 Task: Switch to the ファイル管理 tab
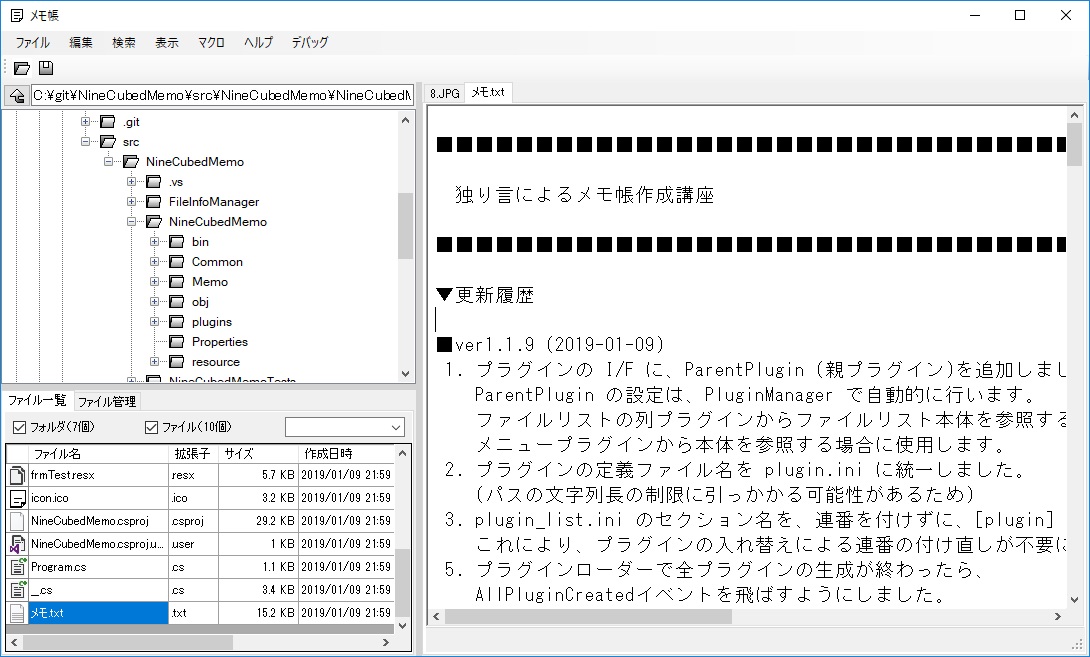(x=106, y=402)
